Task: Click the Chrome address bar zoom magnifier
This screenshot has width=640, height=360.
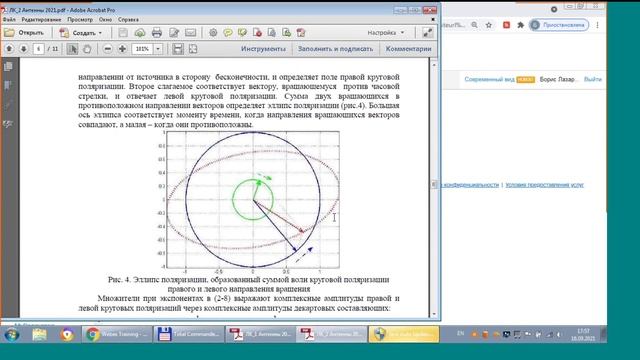Action: click(x=474, y=25)
